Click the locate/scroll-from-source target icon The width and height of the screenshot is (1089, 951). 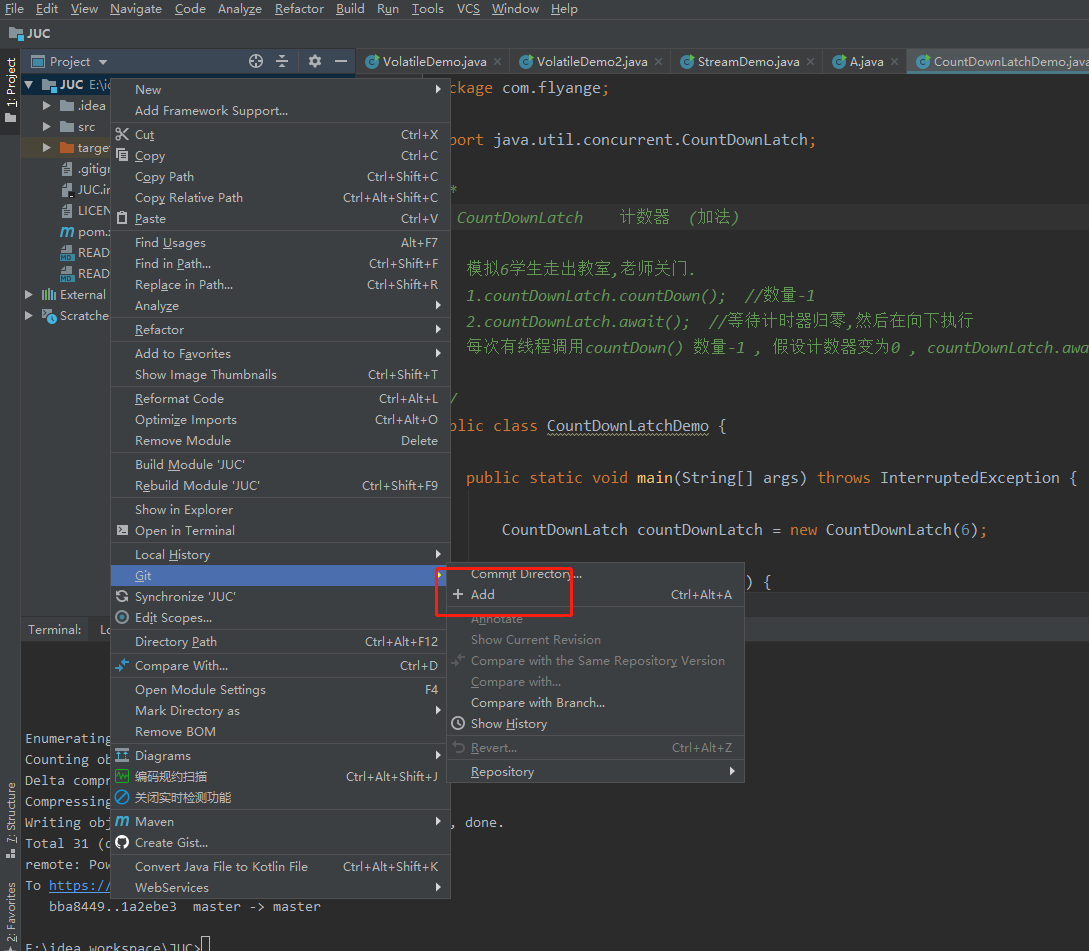coord(256,62)
